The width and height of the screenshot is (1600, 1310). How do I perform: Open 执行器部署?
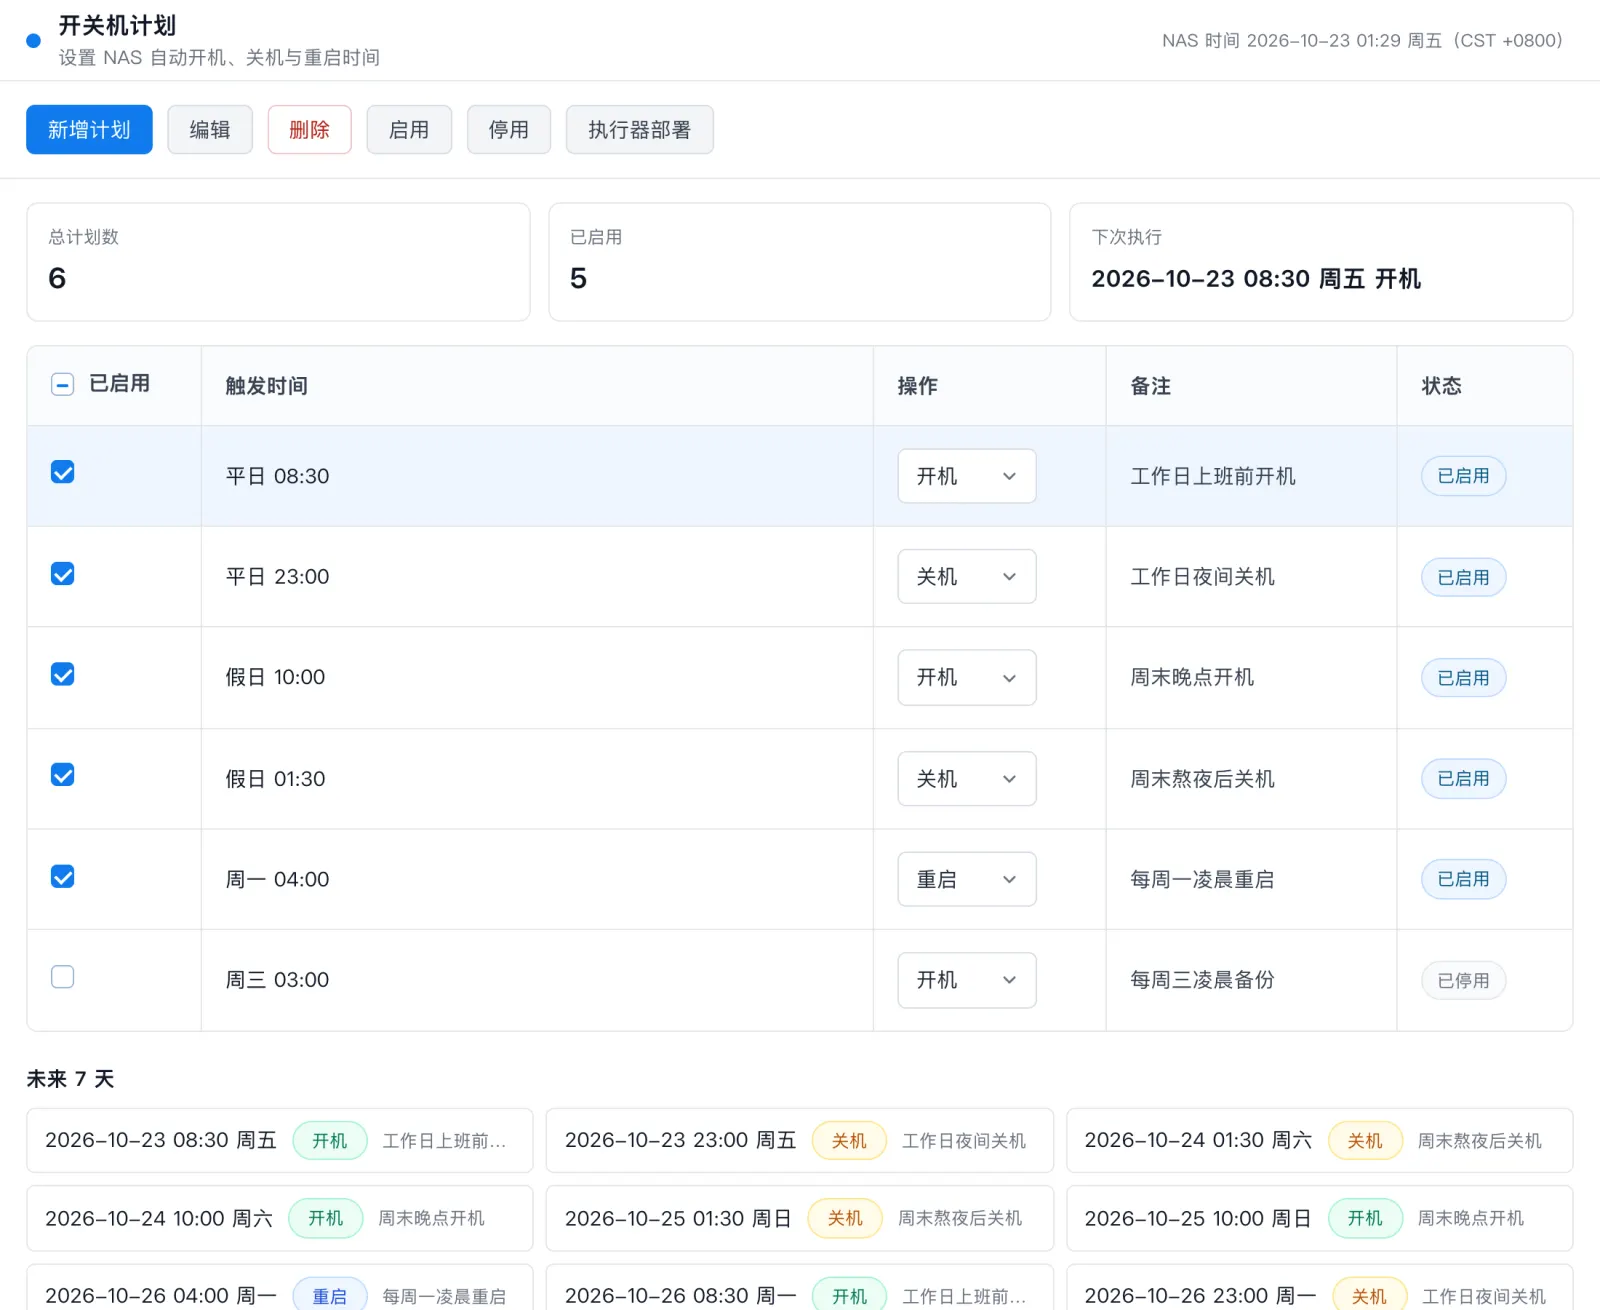coord(640,130)
